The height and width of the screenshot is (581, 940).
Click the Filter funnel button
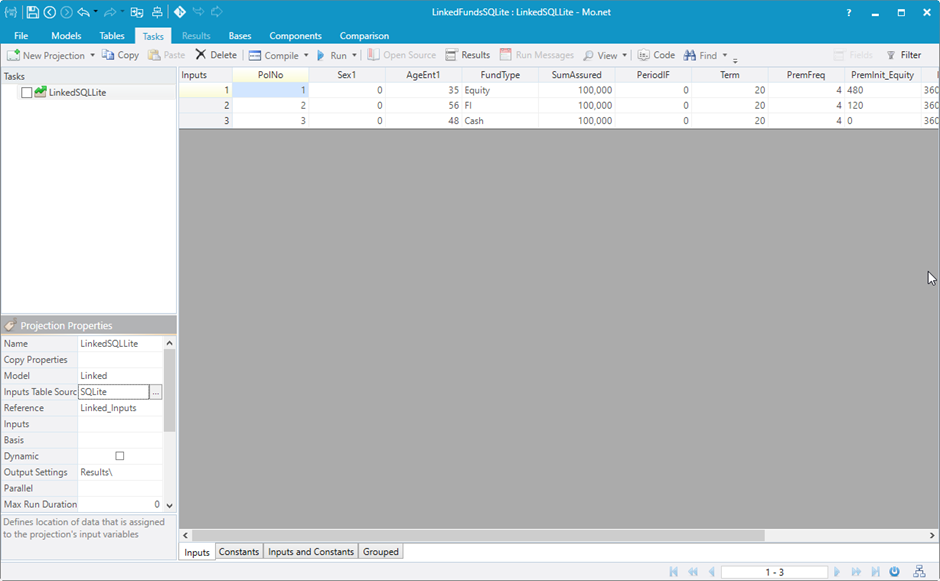point(904,55)
